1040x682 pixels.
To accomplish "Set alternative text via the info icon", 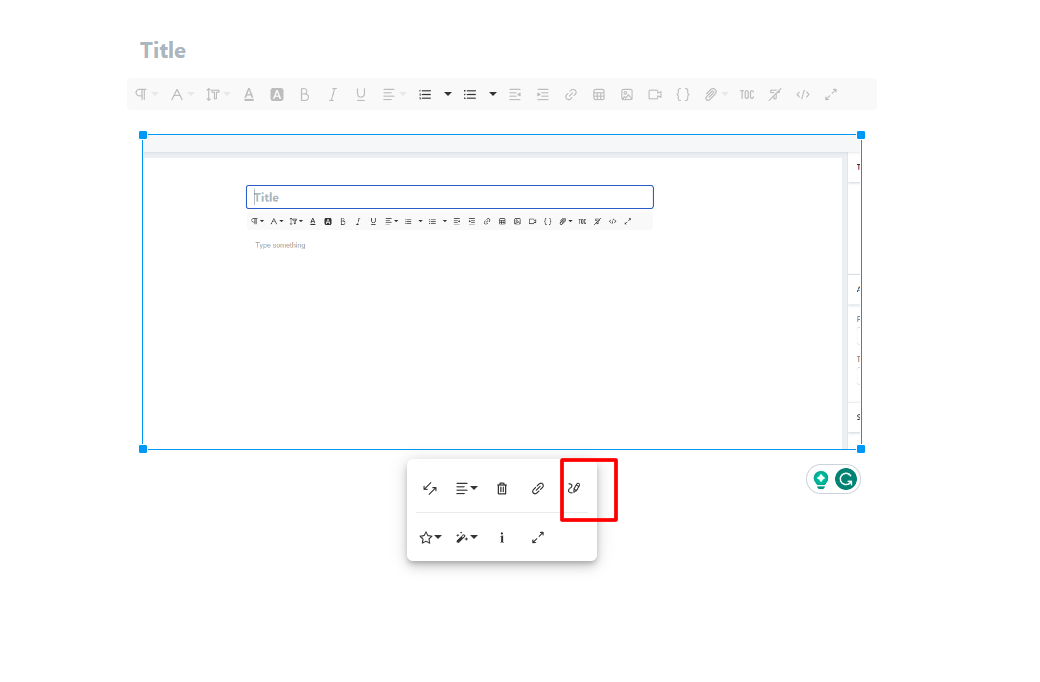I will 502,538.
